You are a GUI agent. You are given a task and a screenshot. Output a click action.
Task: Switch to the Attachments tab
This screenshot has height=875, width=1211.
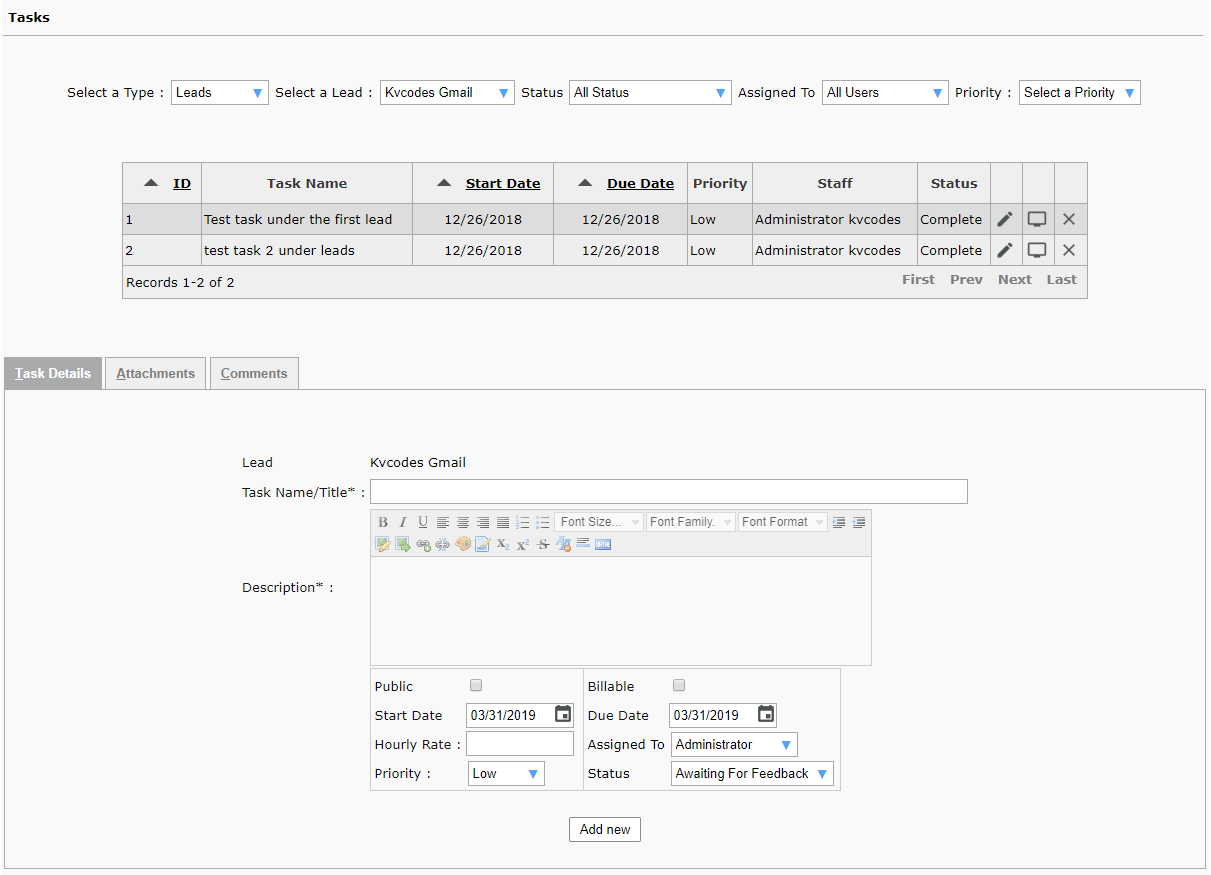tap(155, 374)
